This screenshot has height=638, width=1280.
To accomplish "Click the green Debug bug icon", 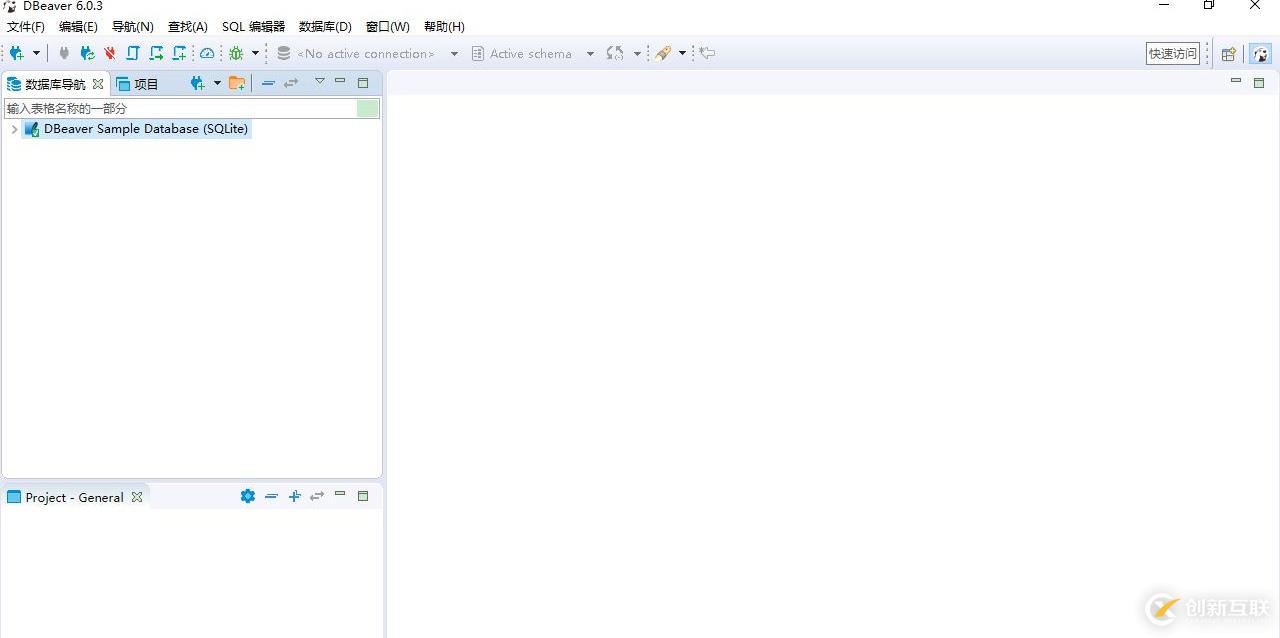I will (x=236, y=53).
